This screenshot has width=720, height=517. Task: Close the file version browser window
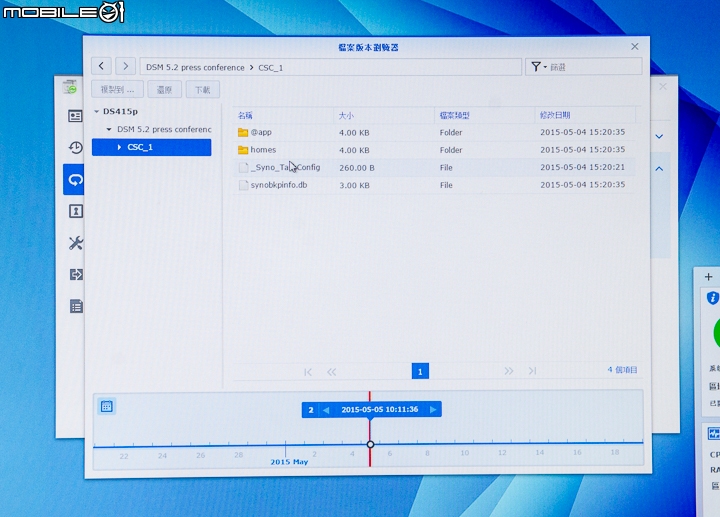pyautogui.click(x=635, y=46)
